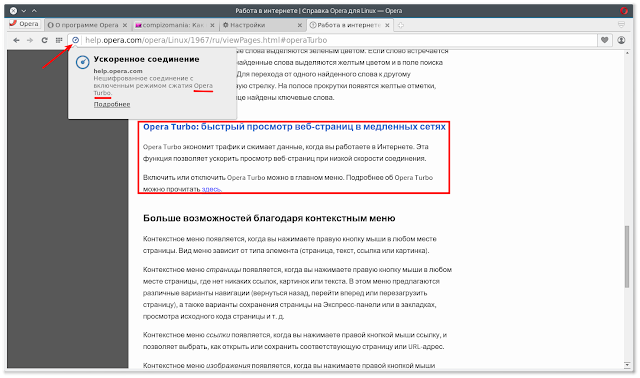Go back to previous page
This screenshot has width=640, height=378.
point(16,40)
